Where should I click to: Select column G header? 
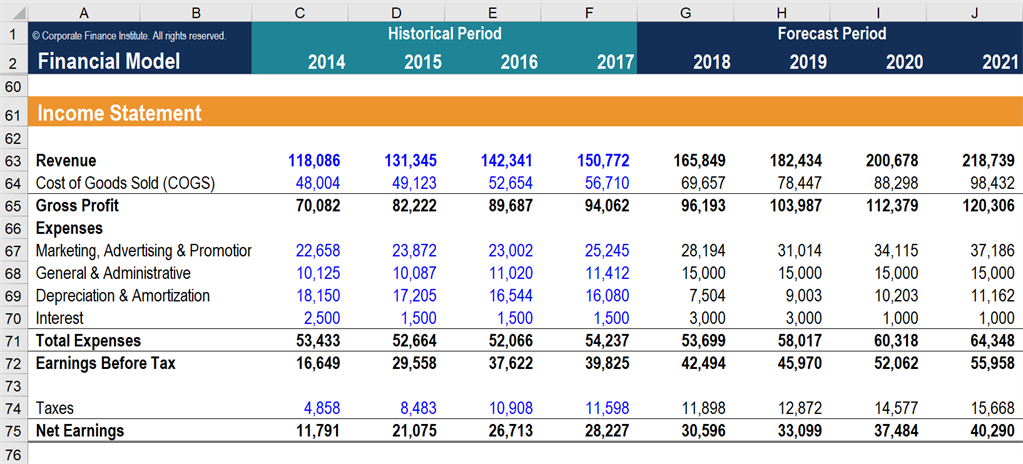pyautogui.click(x=684, y=12)
